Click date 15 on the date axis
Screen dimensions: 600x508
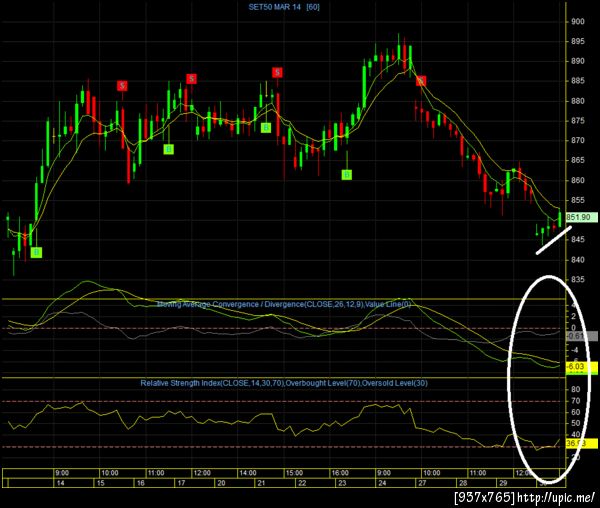[x=101, y=483]
